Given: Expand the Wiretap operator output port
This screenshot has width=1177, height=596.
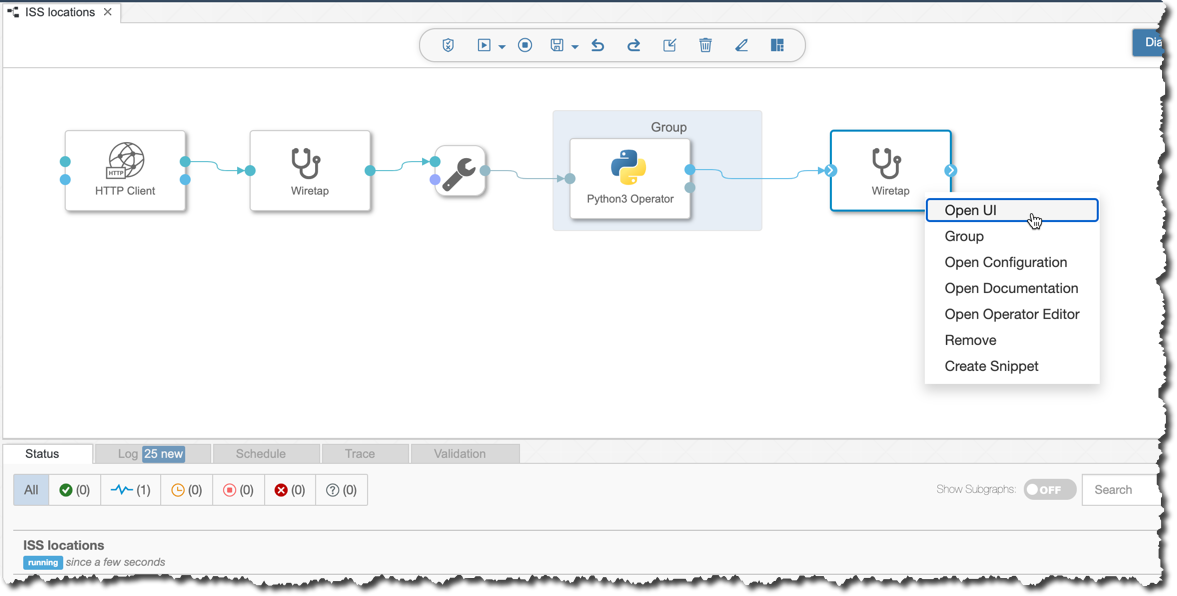Looking at the screenshot, I should [951, 170].
